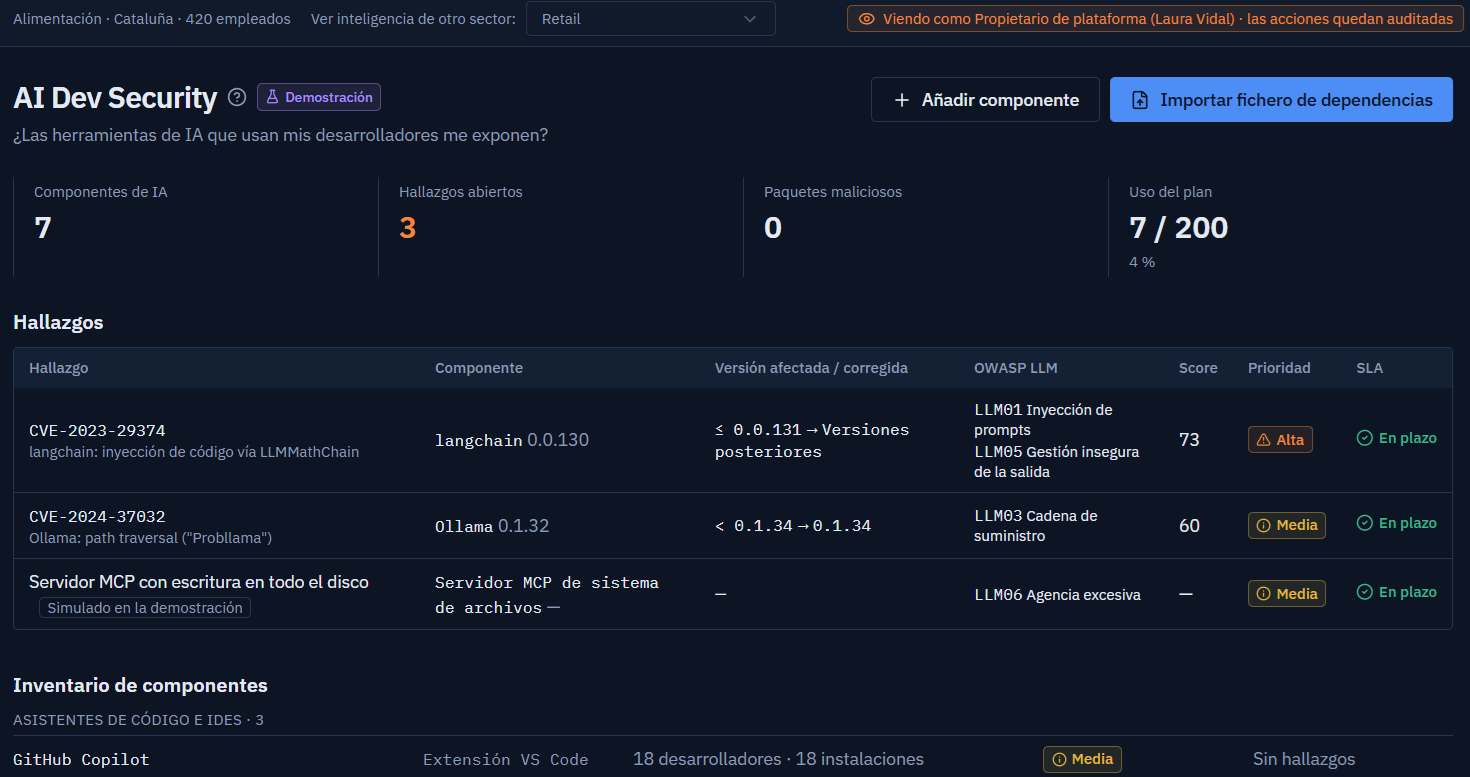Open finding Servidor MCP con escritura en todo el disco

point(199,582)
